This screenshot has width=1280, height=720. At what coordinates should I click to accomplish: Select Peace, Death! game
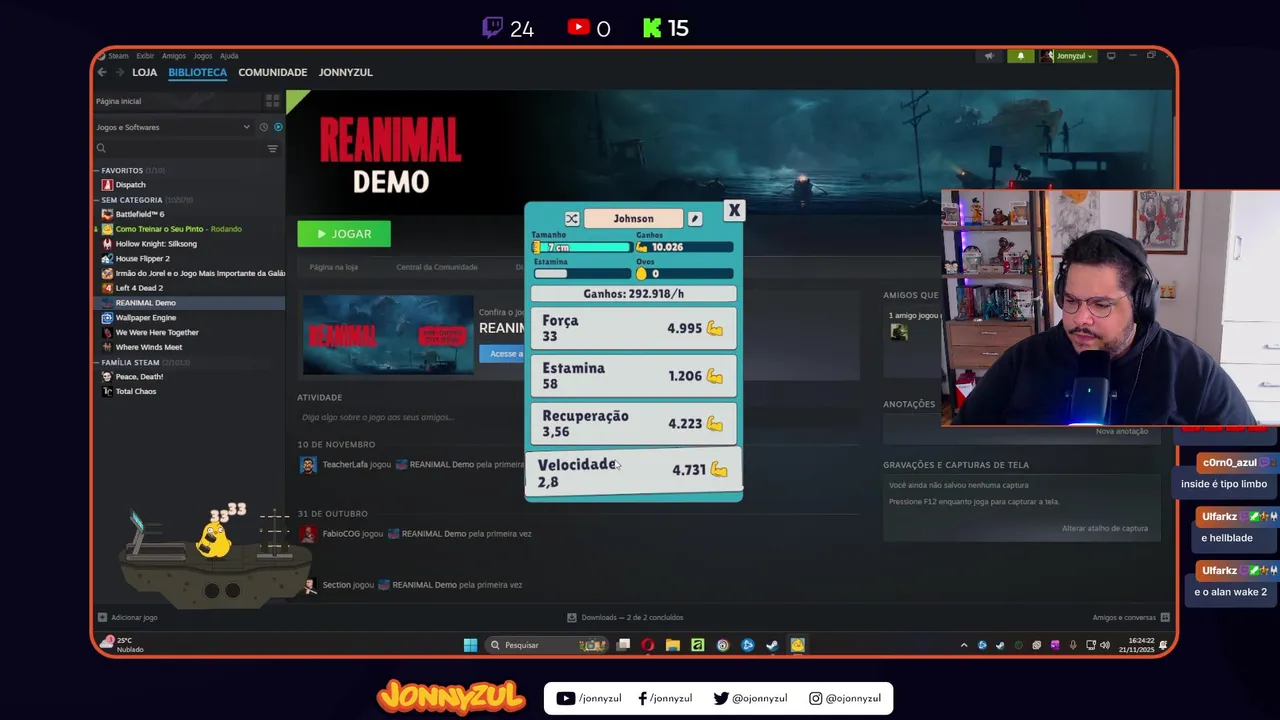click(x=139, y=377)
